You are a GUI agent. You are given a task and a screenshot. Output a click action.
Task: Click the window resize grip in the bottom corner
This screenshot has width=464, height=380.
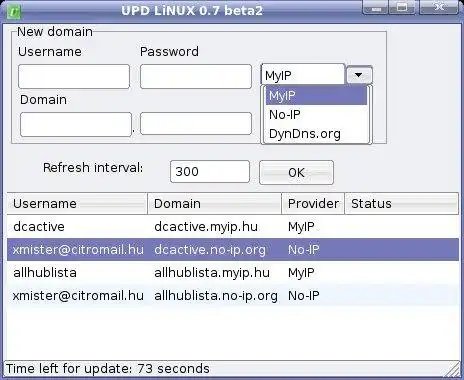[x=452, y=370]
